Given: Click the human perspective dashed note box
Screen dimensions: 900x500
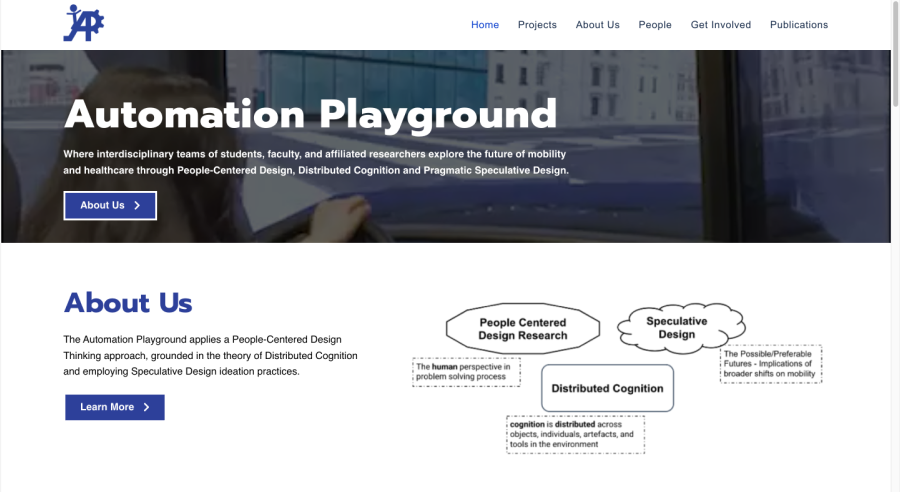Looking at the screenshot, I should point(462,372).
